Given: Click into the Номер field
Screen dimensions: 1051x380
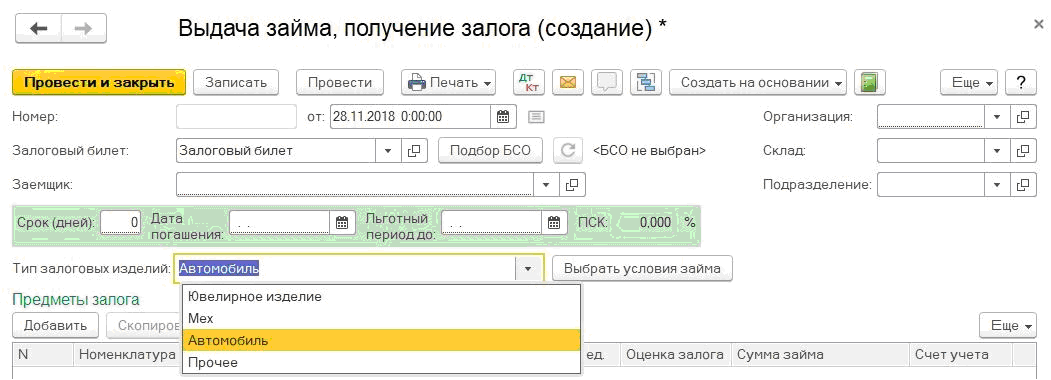Looking at the screenshot, I should 236,117.
